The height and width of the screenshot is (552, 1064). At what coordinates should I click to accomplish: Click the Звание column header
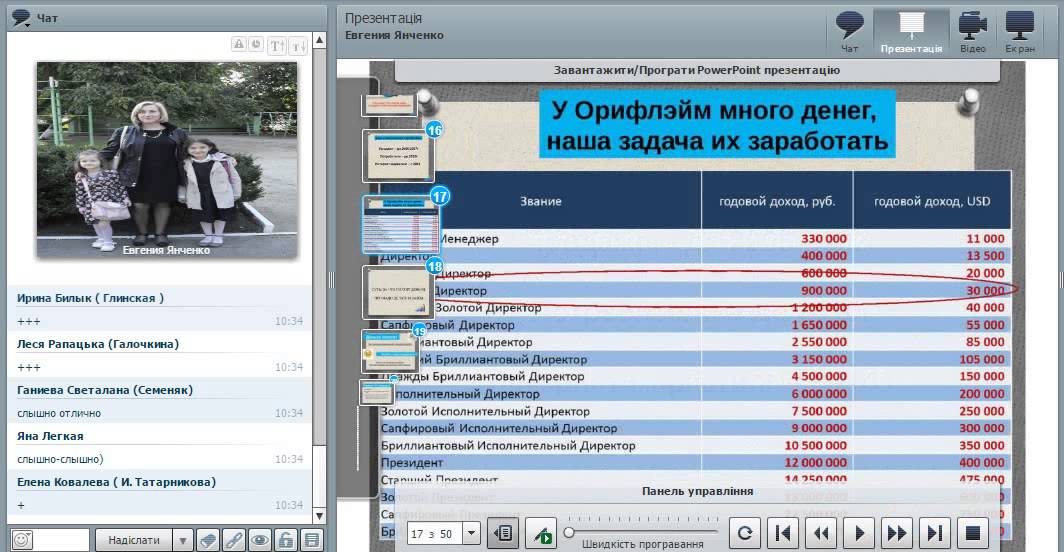541,201
